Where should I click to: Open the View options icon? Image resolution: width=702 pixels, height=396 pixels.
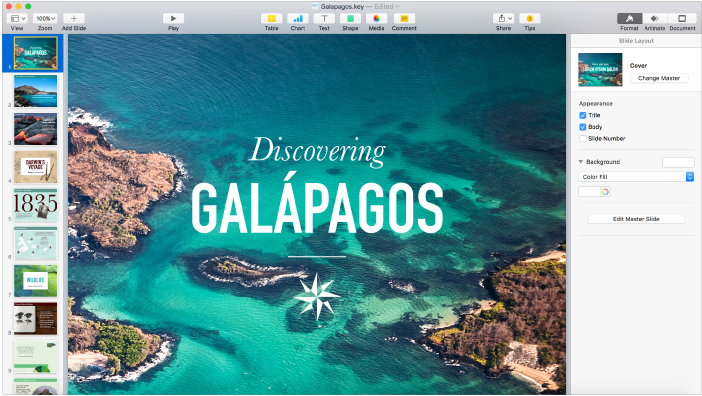pyautogui.click(x=18, y=18)
